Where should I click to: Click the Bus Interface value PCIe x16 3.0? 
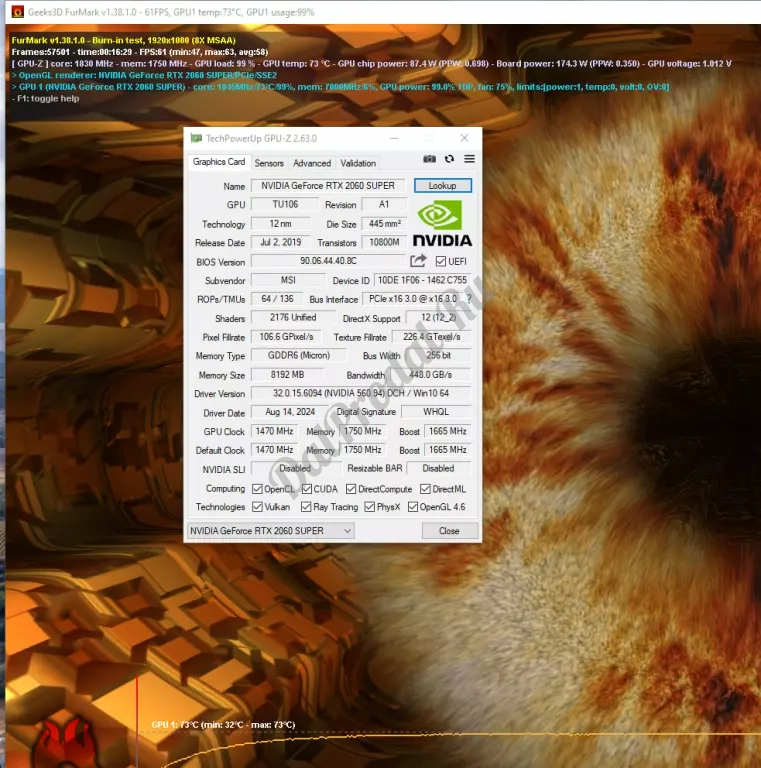(413, 299)
